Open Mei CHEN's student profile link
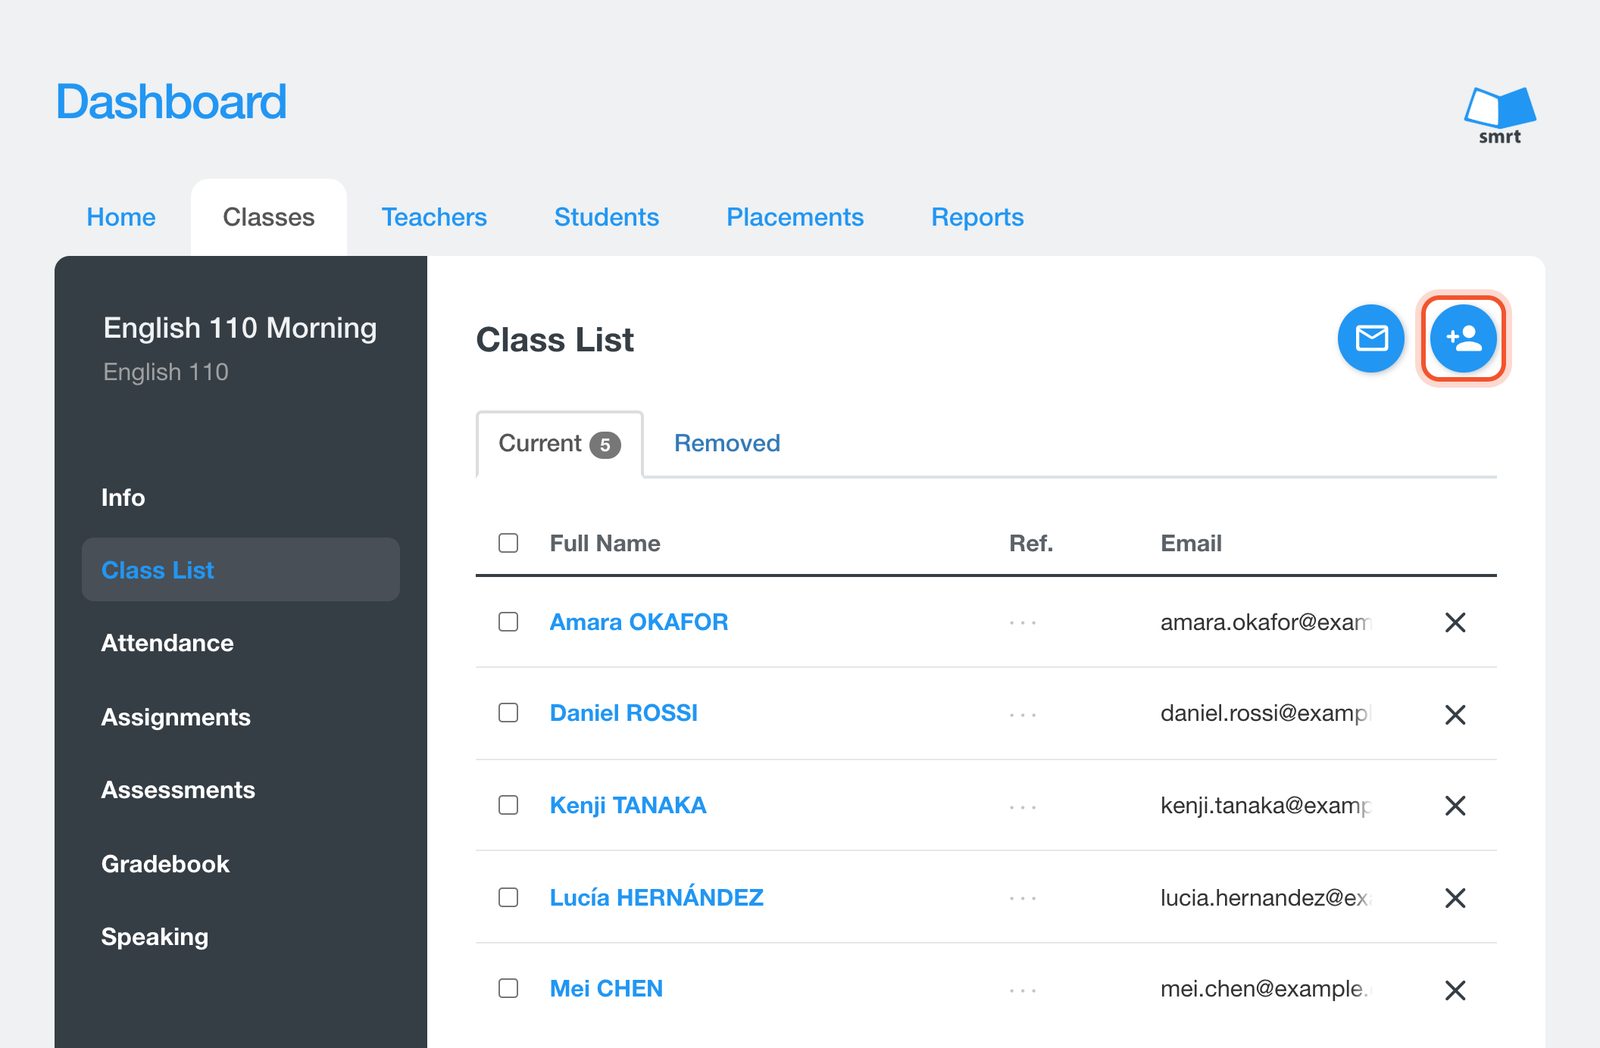This screenshot has height=1048, width=1600. (x=606, y=988)
